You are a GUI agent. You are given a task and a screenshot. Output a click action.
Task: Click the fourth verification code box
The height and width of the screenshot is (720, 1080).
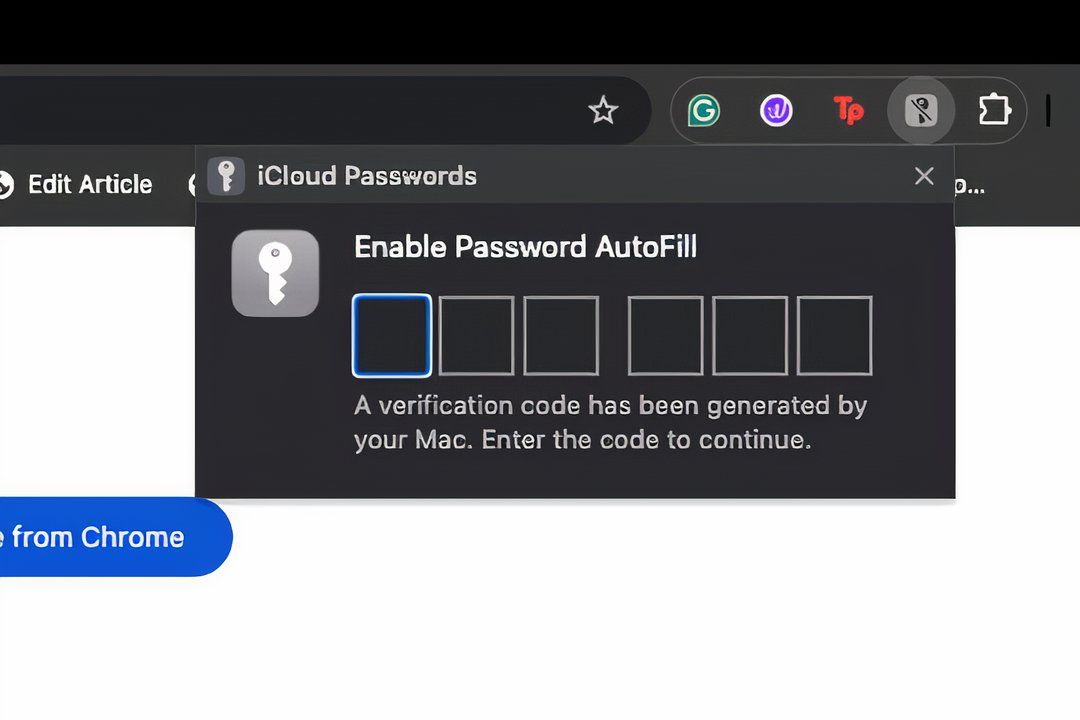(x=665, y=335)
